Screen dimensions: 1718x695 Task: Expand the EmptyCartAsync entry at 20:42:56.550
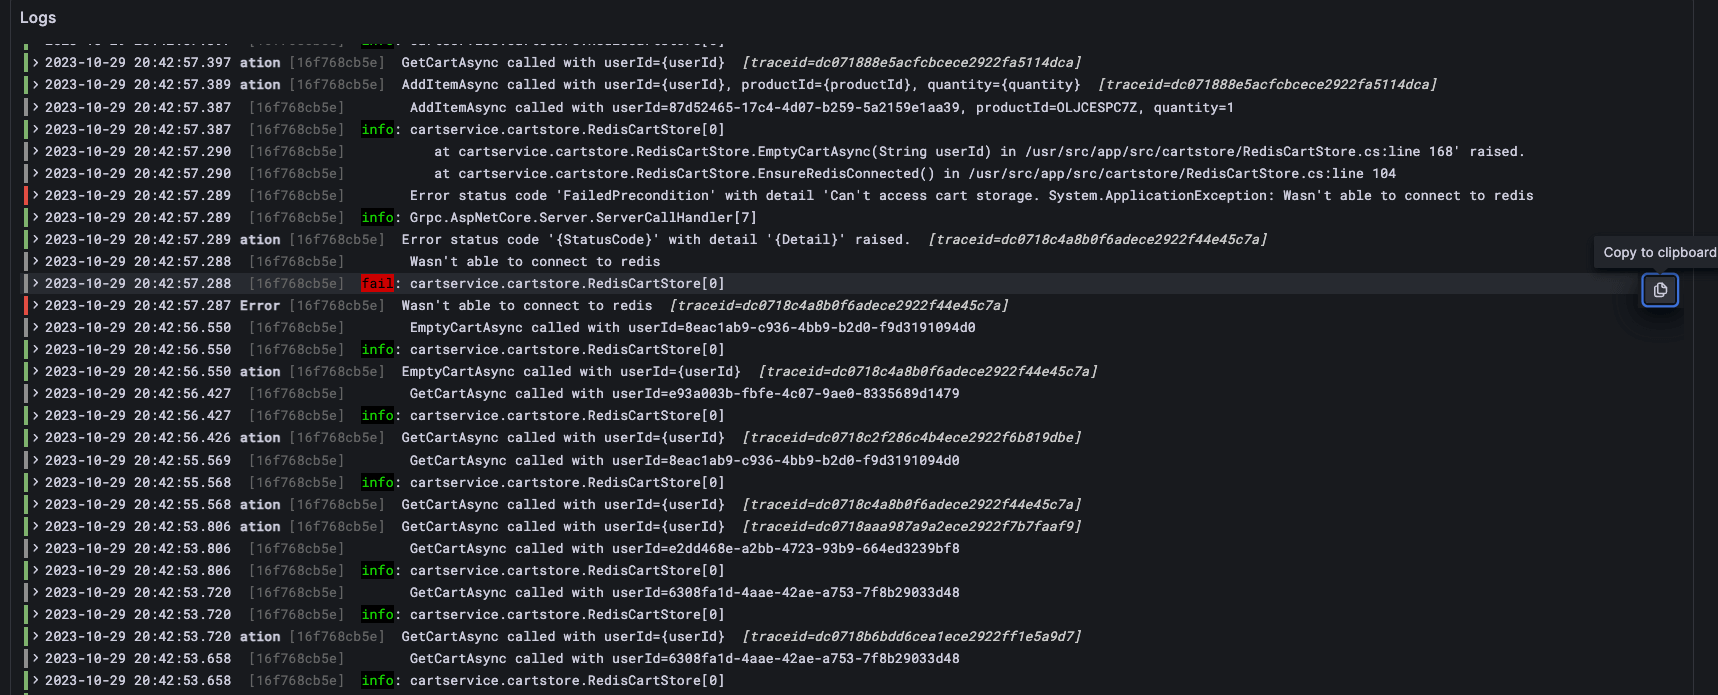[38, 371]
